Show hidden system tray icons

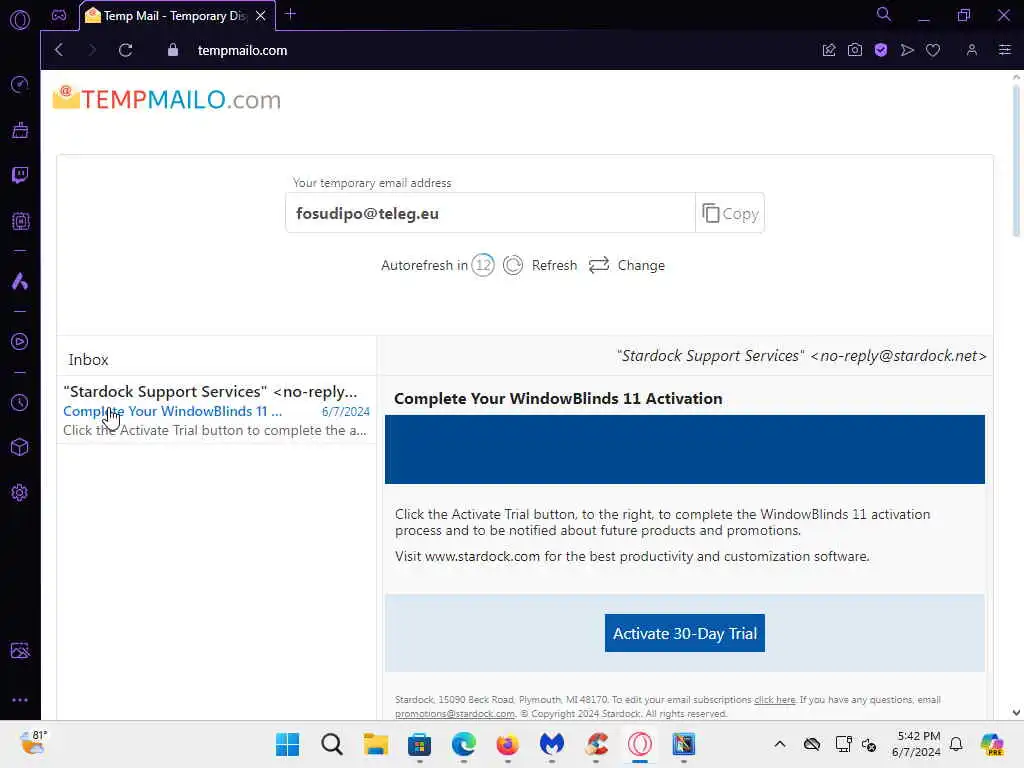[780, 744]
